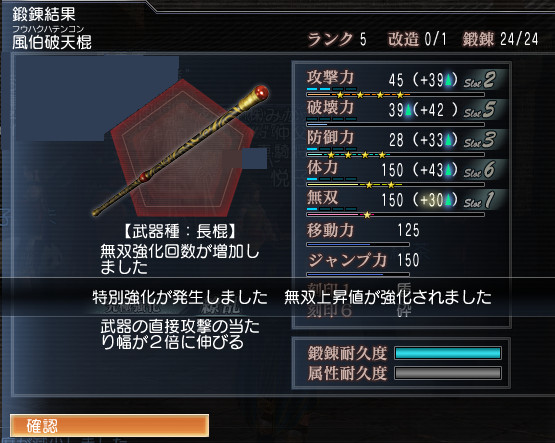Click the green up arrow next to +30 無双
The width and height of the screenshot is (555, 443).
coord(448,200)
